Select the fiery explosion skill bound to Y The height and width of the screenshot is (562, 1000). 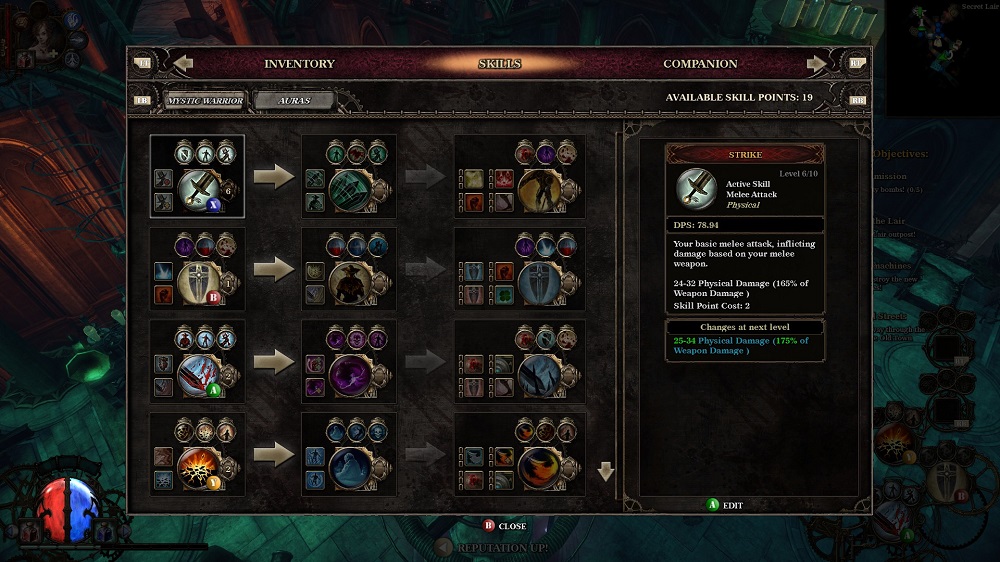(199, 468)
